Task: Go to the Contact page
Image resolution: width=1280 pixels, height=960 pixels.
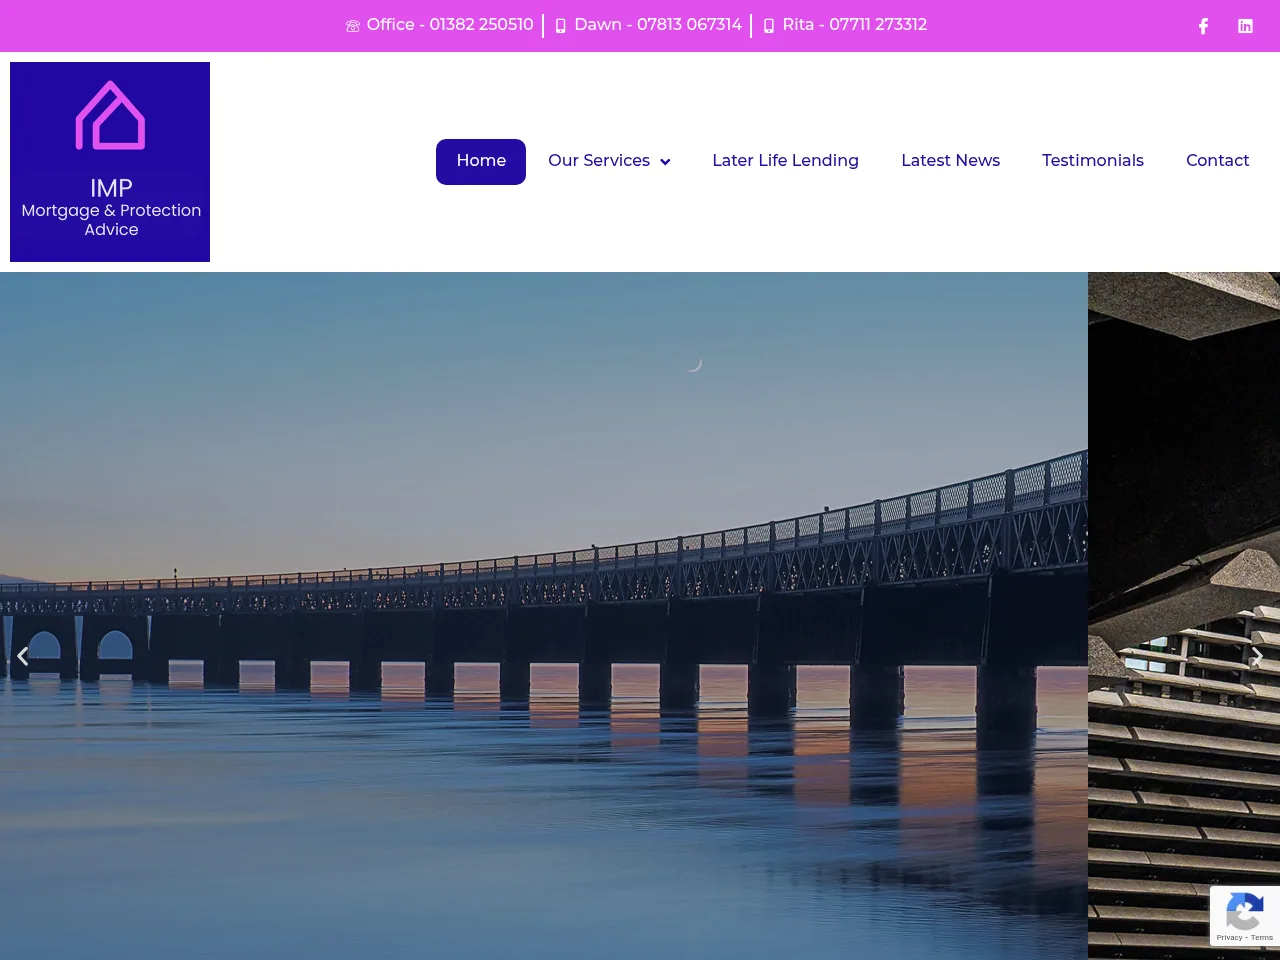Action: pos(1217,161)
